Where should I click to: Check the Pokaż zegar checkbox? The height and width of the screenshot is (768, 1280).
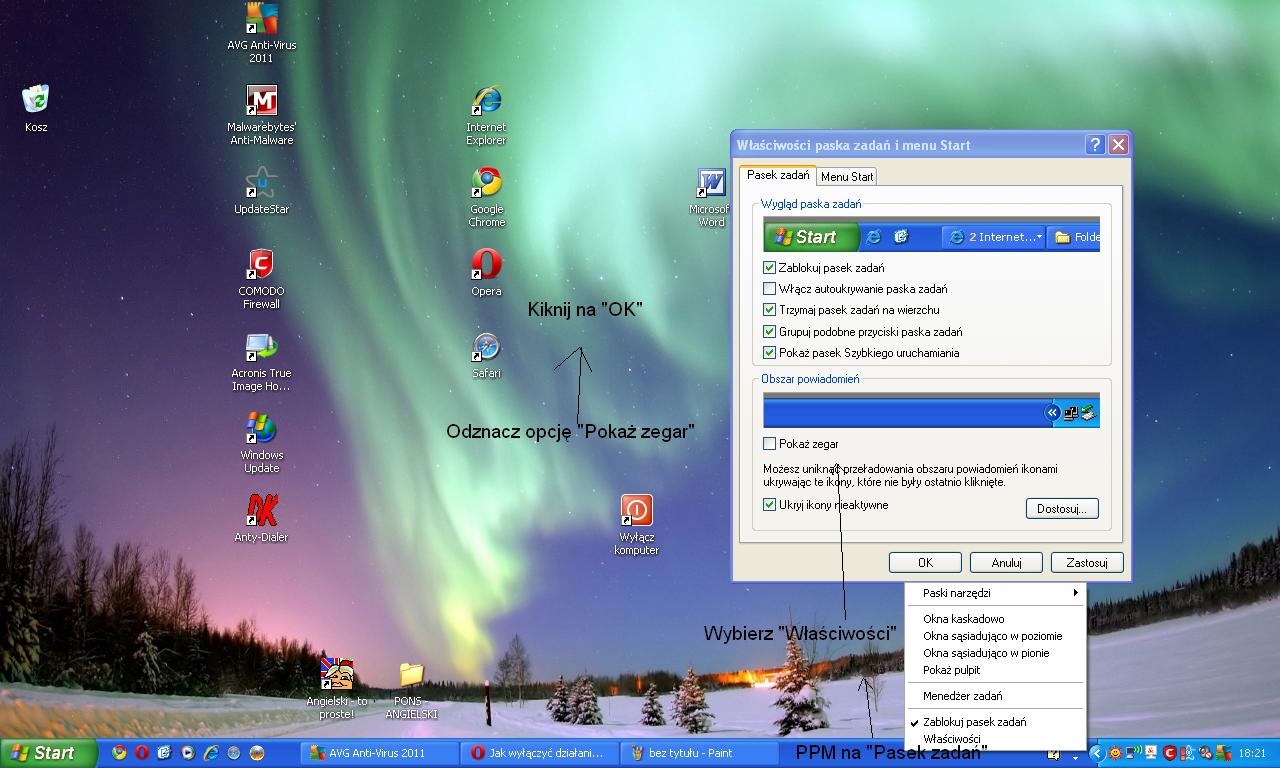pyautogui.click(x=769, y=444)
